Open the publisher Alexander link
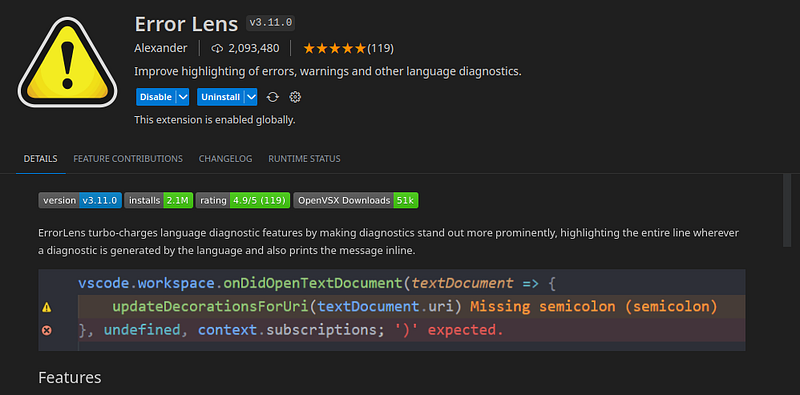Screen dimensions: 800x395 [x=161, y=48]
